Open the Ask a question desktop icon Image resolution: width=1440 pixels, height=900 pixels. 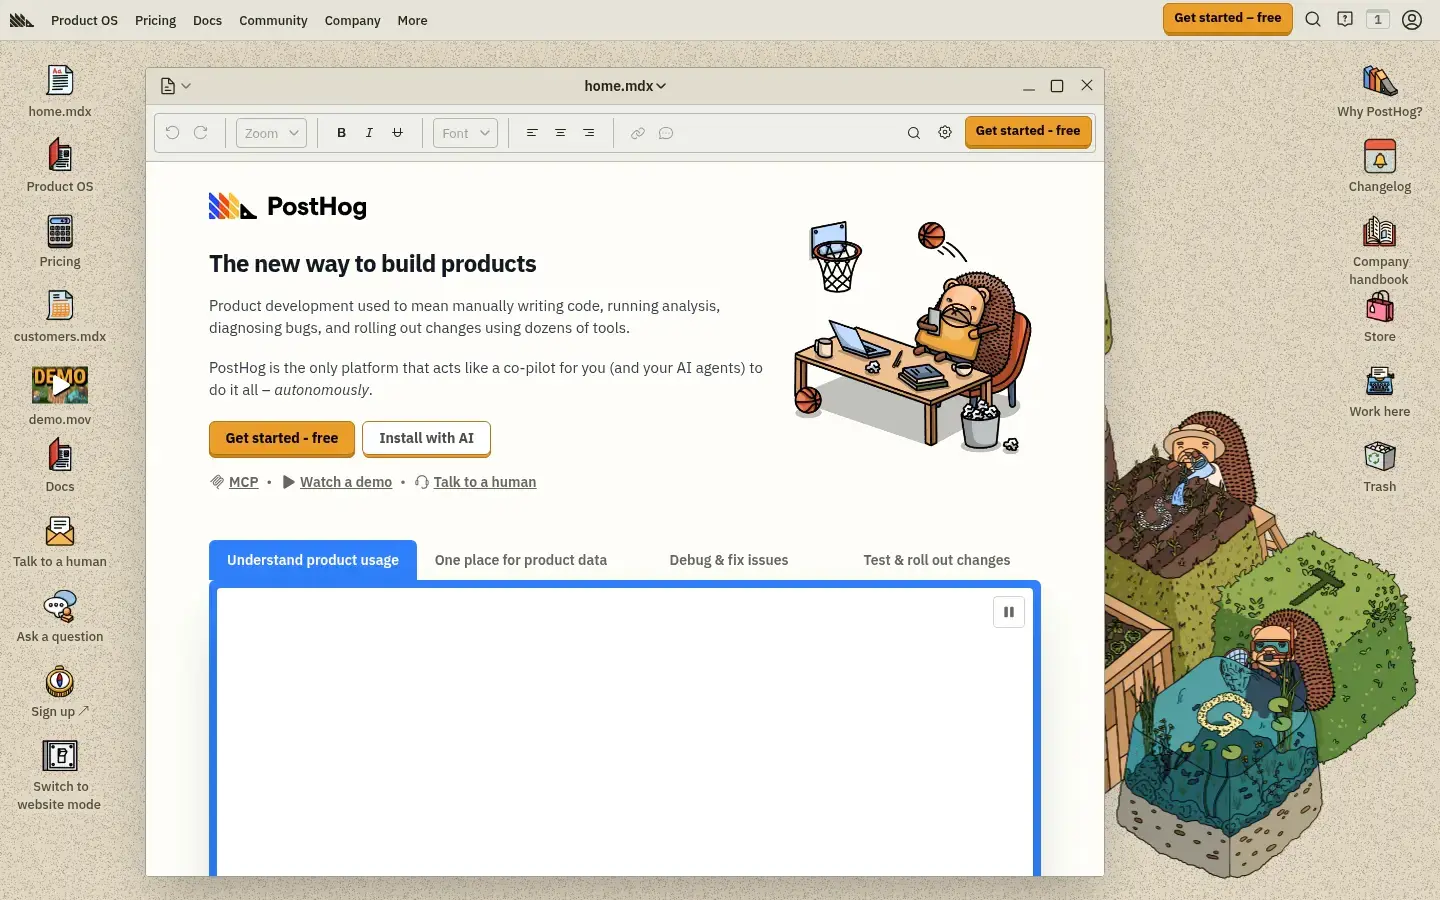click(x=60, y=606)
